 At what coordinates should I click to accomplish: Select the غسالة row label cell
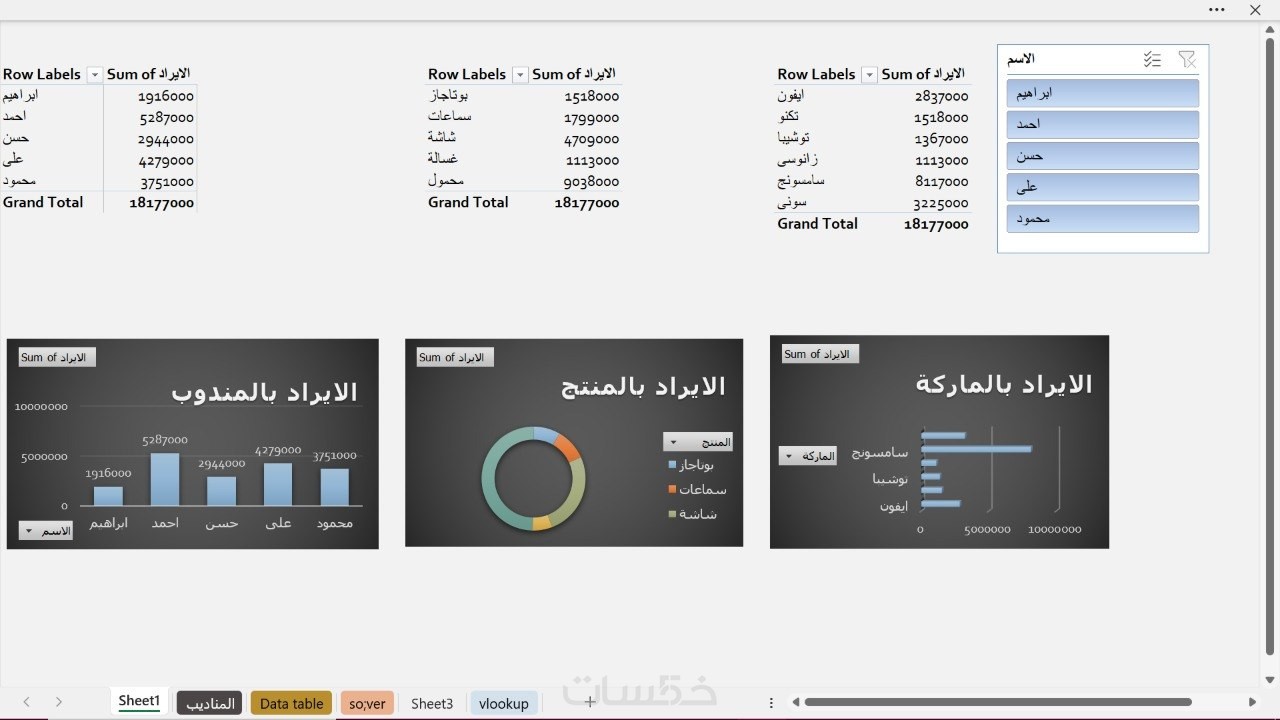443,159
